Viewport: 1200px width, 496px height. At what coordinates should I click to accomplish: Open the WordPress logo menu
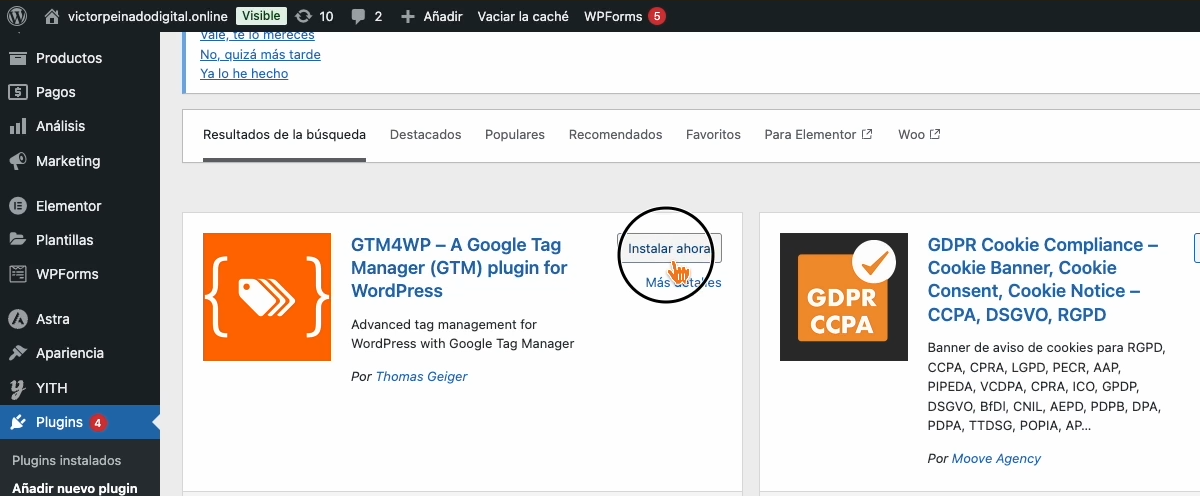coord(17,16)
